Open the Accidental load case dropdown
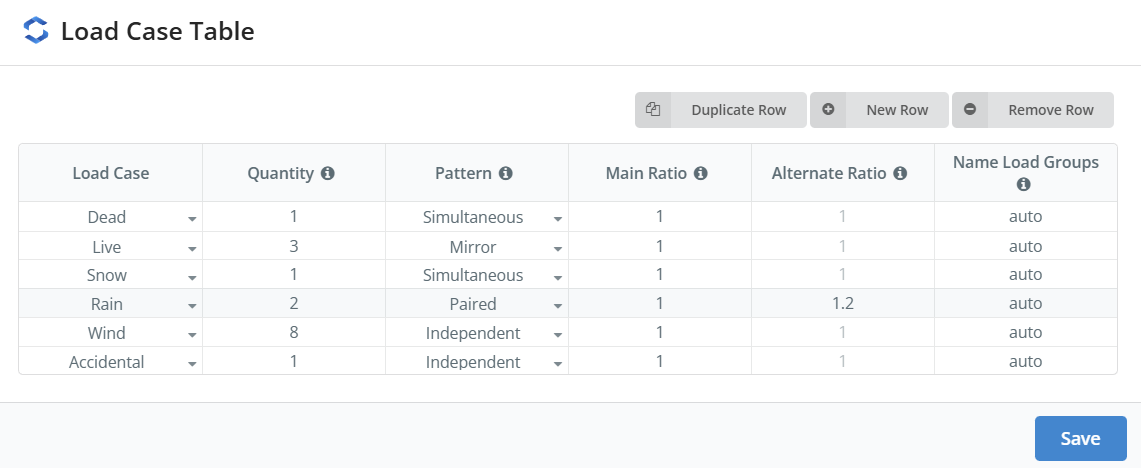Screen dimensions: 1141x468 192,363
